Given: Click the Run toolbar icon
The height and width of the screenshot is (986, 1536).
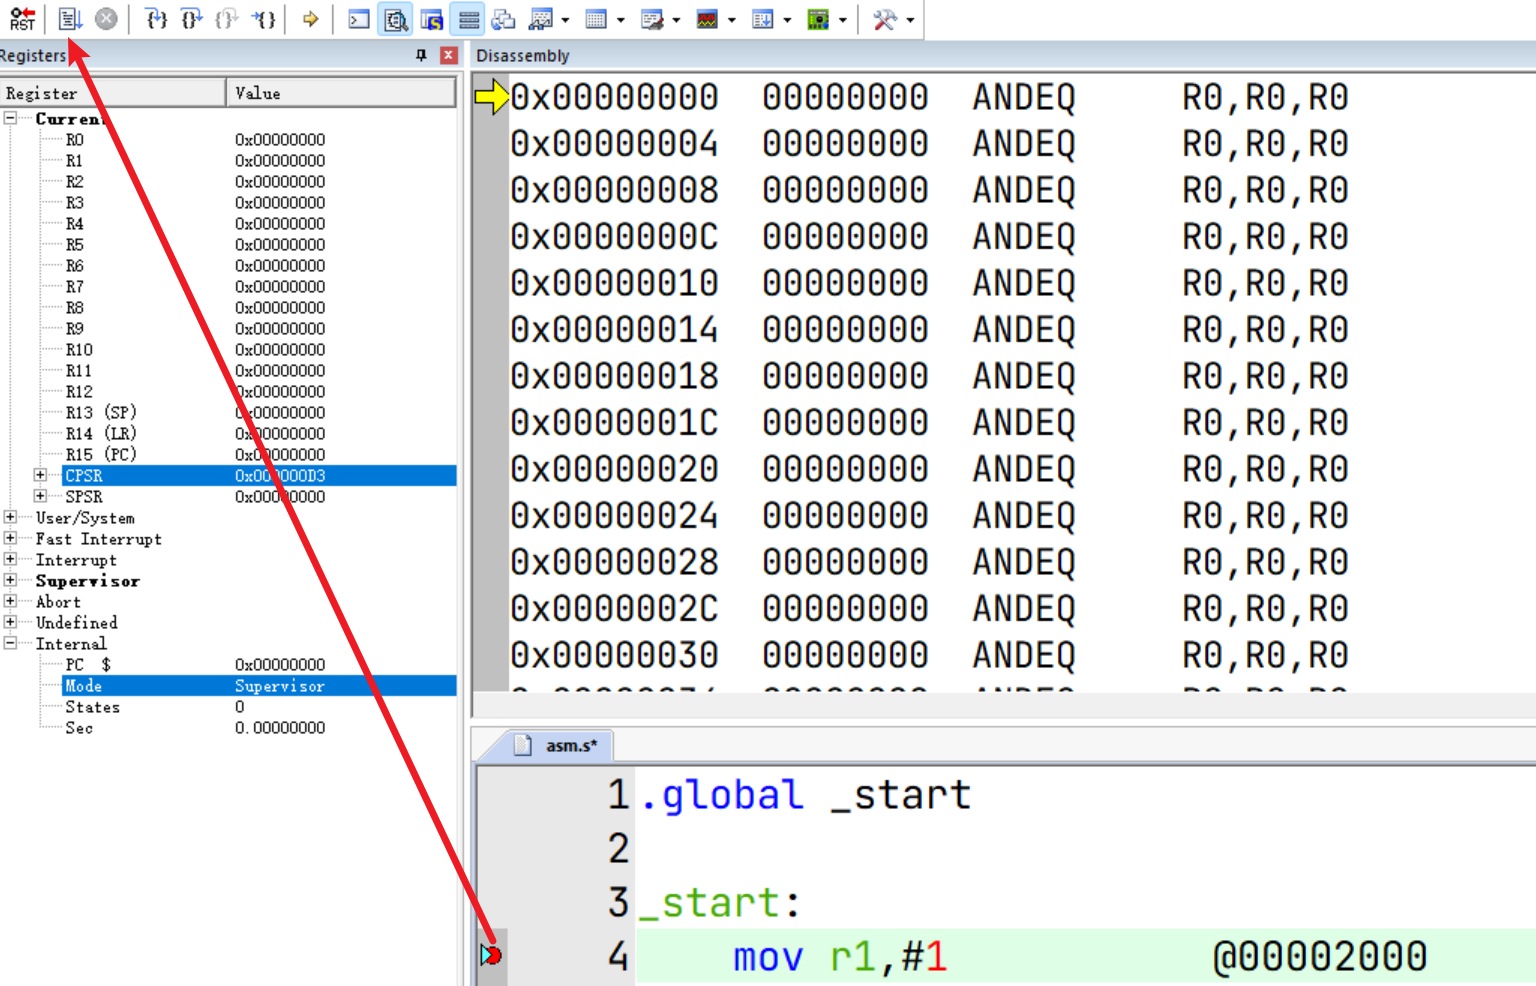Looking at the screenshot, I should [69, 19].
